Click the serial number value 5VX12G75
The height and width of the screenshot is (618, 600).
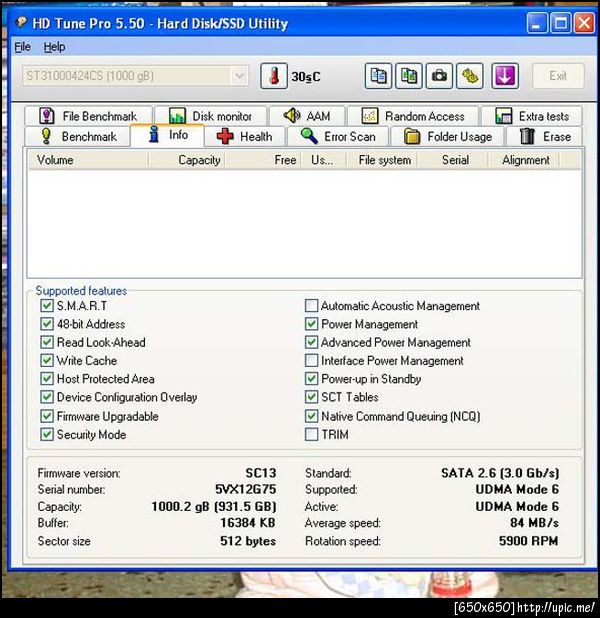point(245,489)
